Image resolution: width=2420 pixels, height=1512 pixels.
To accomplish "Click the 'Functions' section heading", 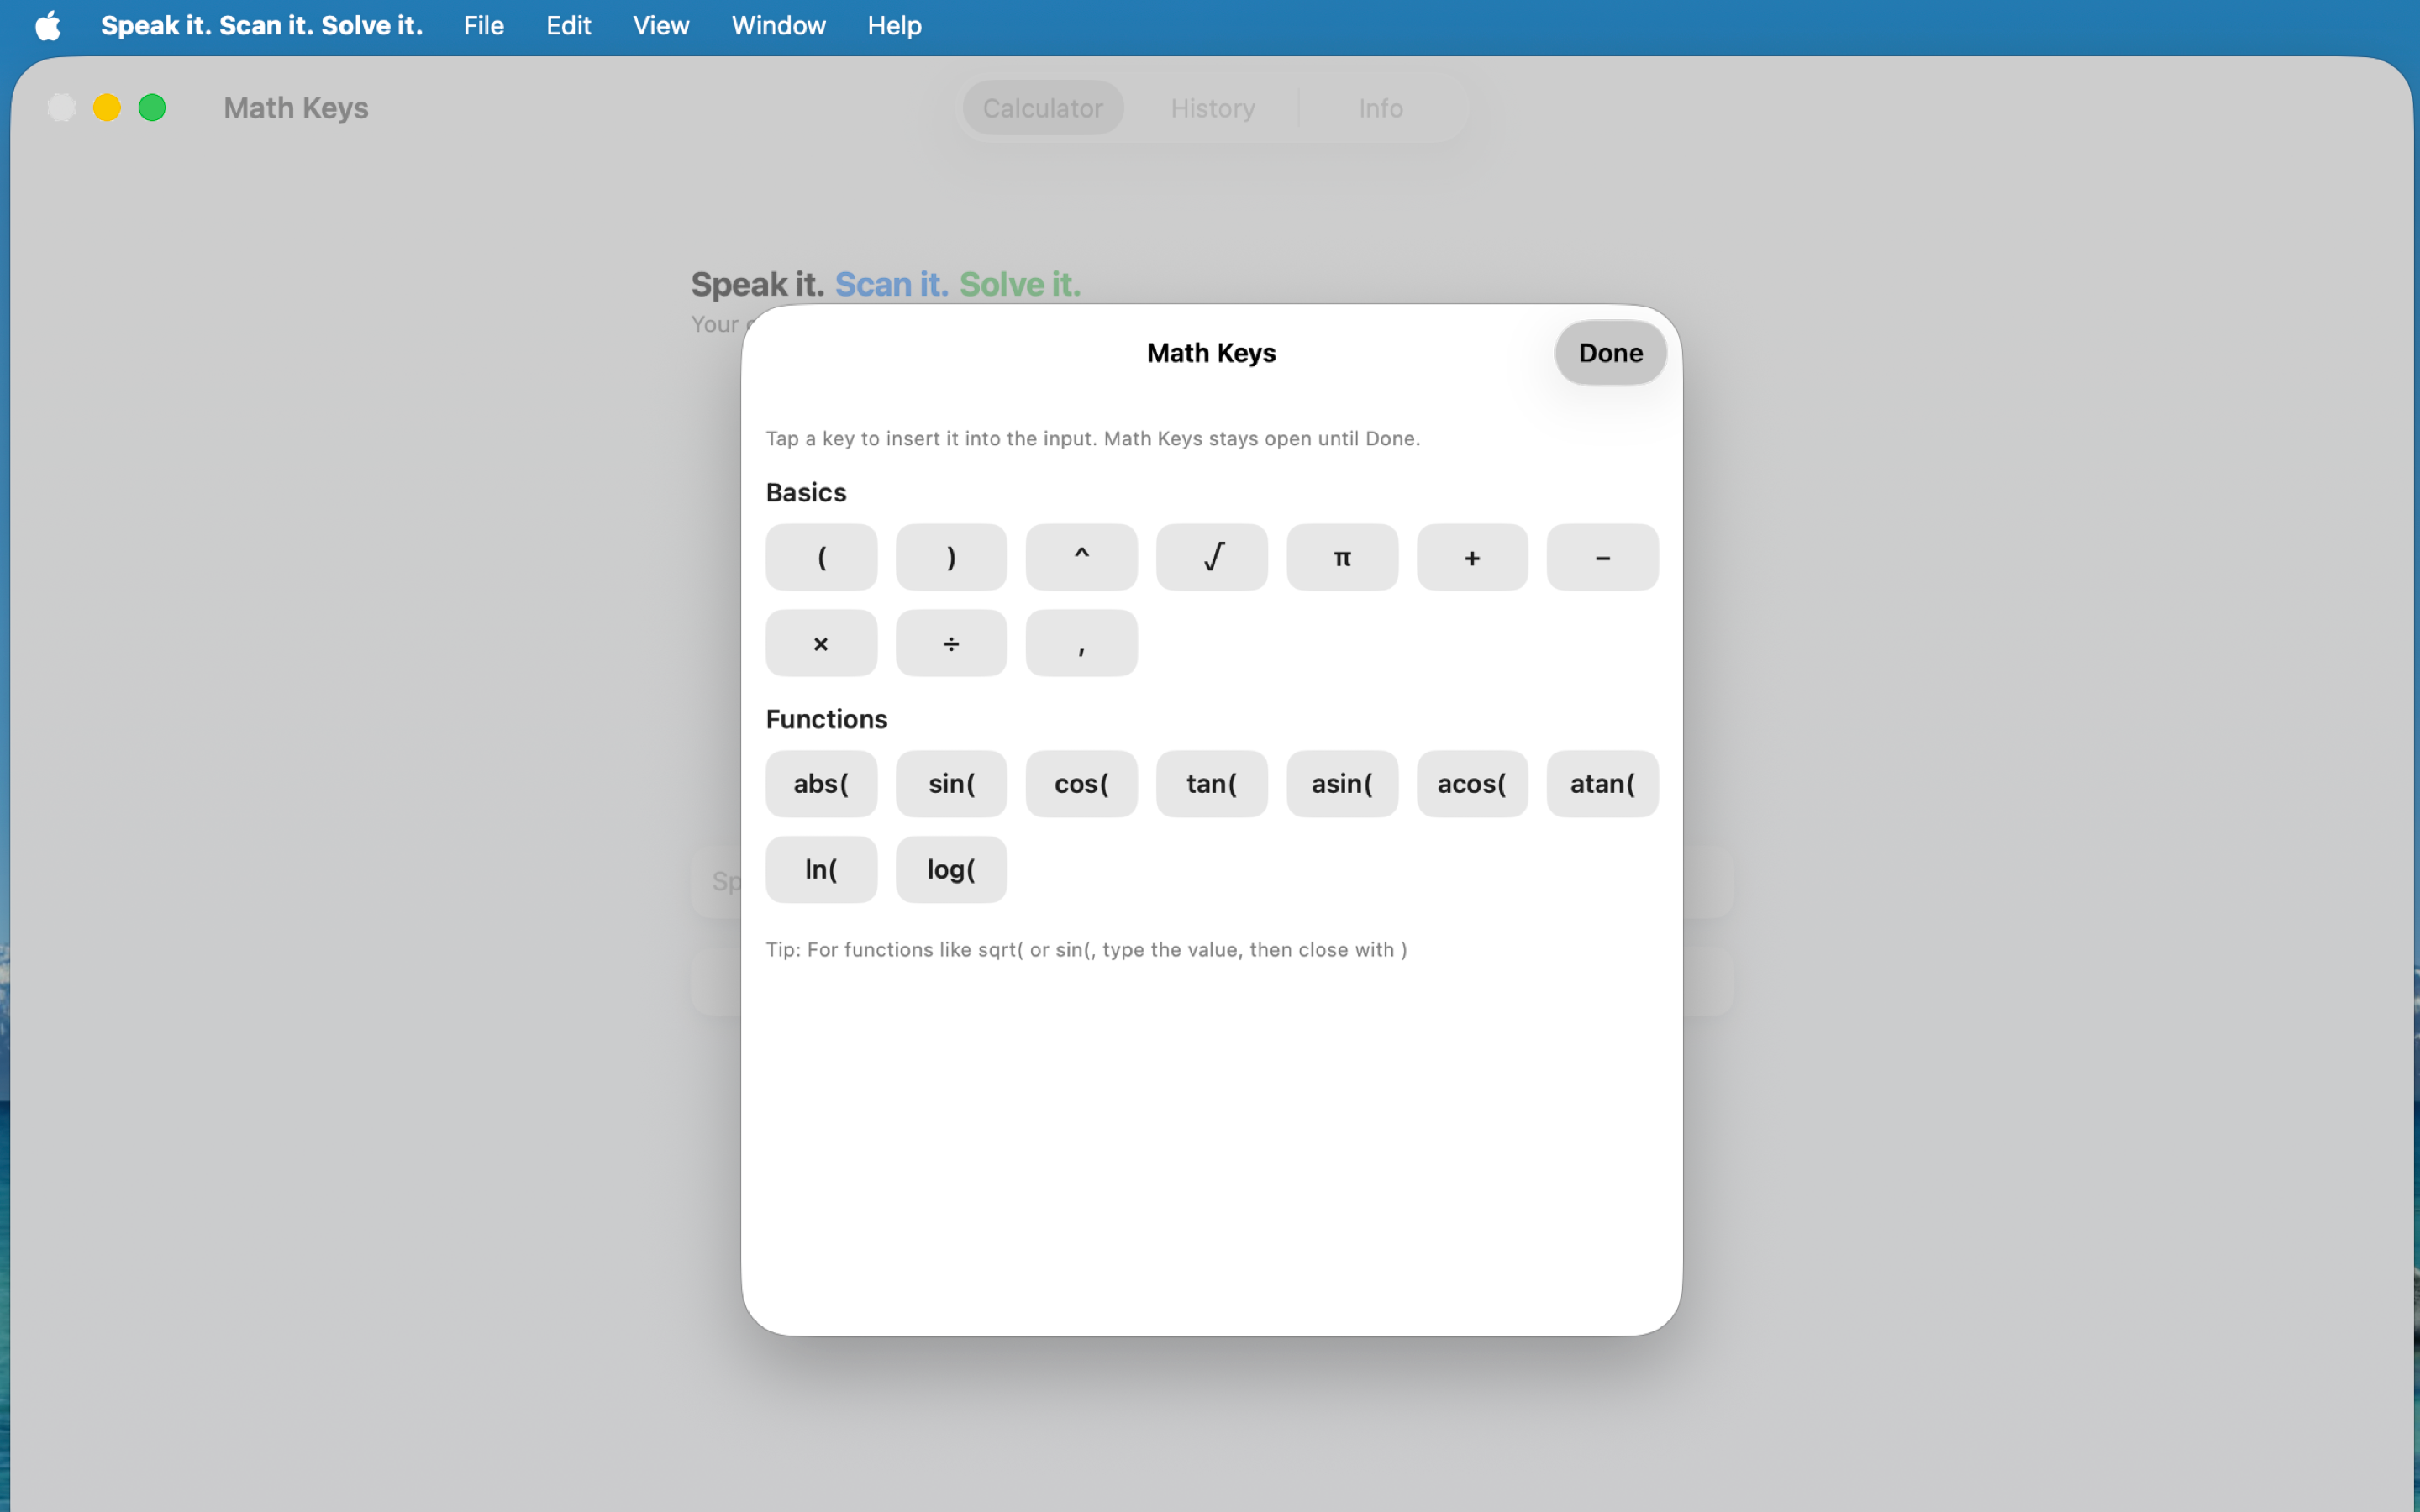I will pyautogui.click(x=826, y=719).
